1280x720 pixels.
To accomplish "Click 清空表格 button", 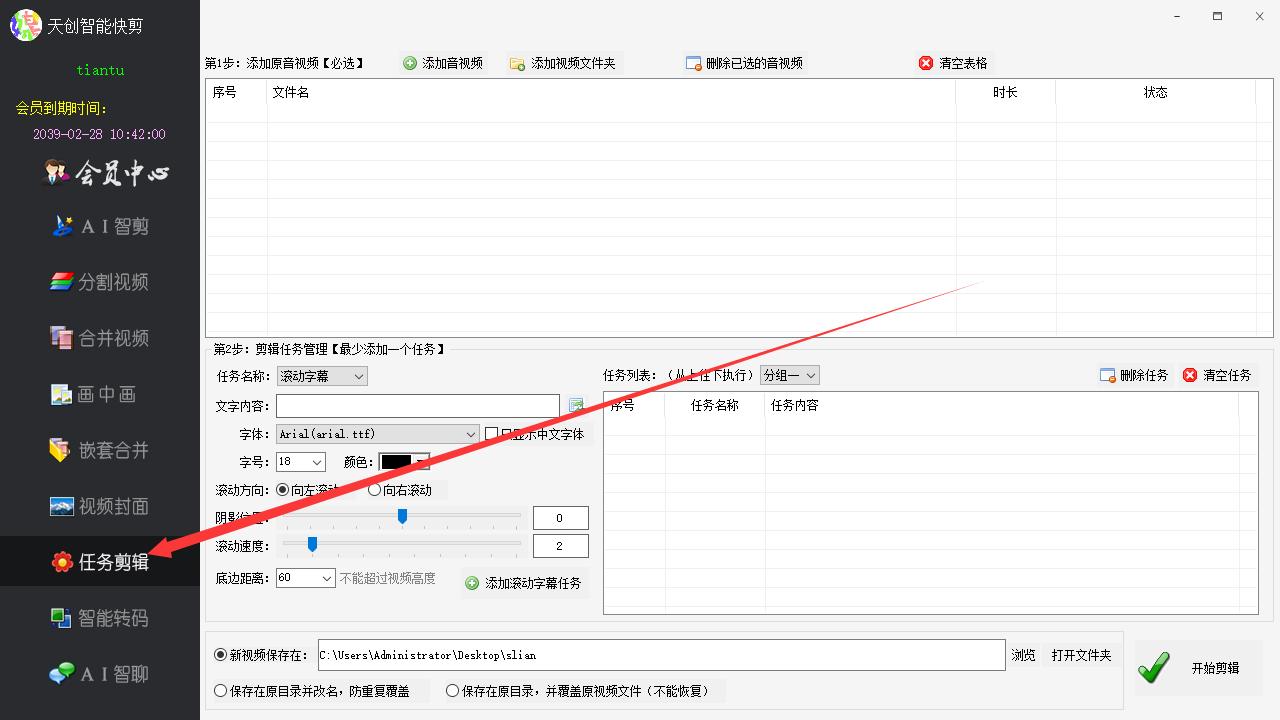I will point(953,63).
